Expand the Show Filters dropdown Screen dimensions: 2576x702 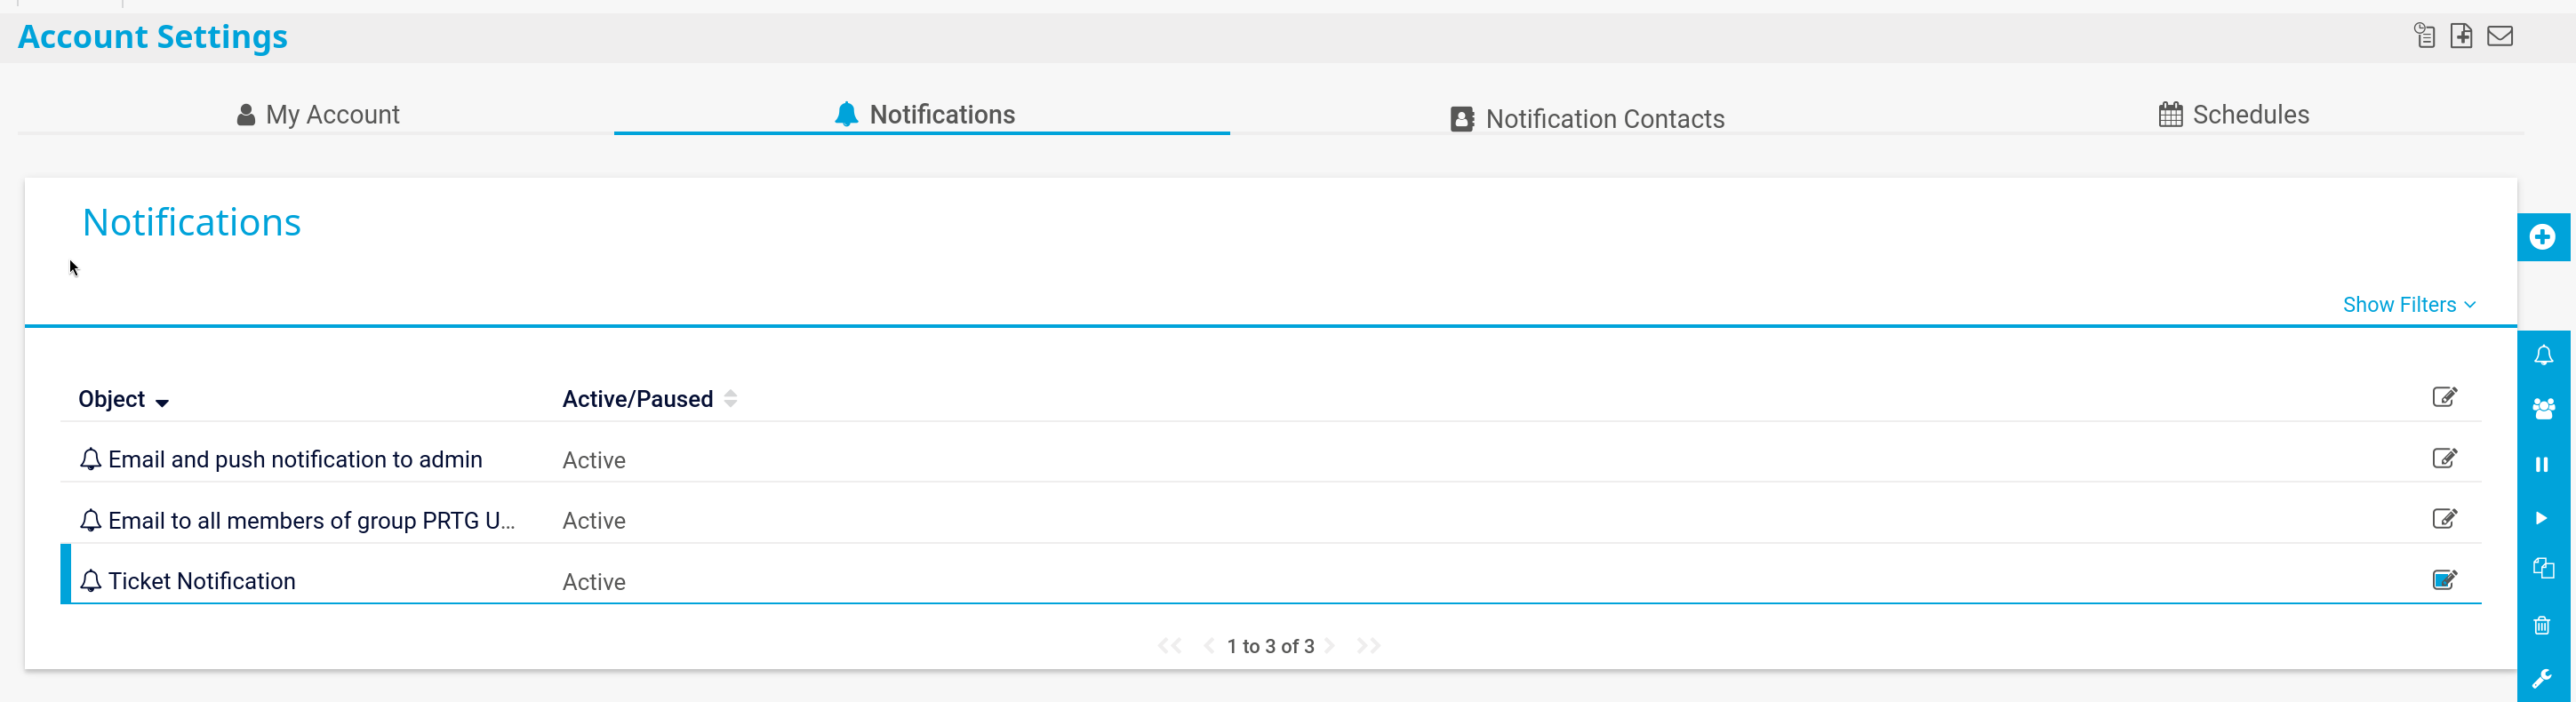point(2408,304)
